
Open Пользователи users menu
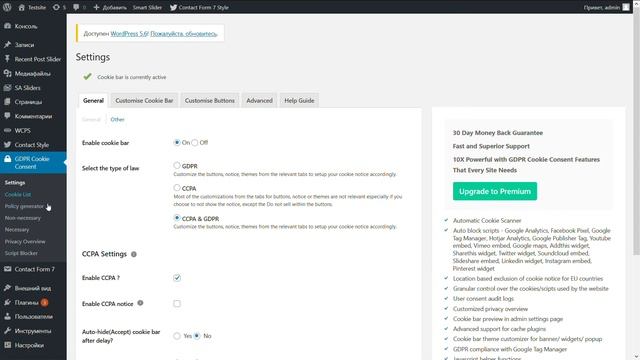(33, 317)
